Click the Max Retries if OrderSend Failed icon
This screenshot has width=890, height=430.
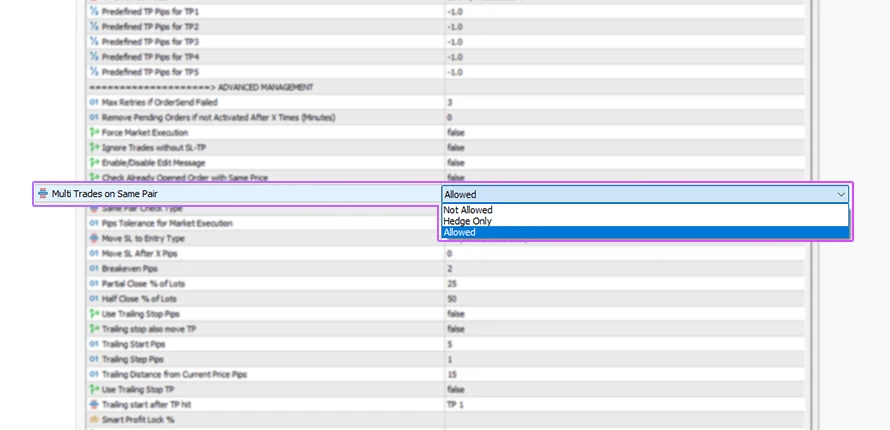tap(94, 102)
